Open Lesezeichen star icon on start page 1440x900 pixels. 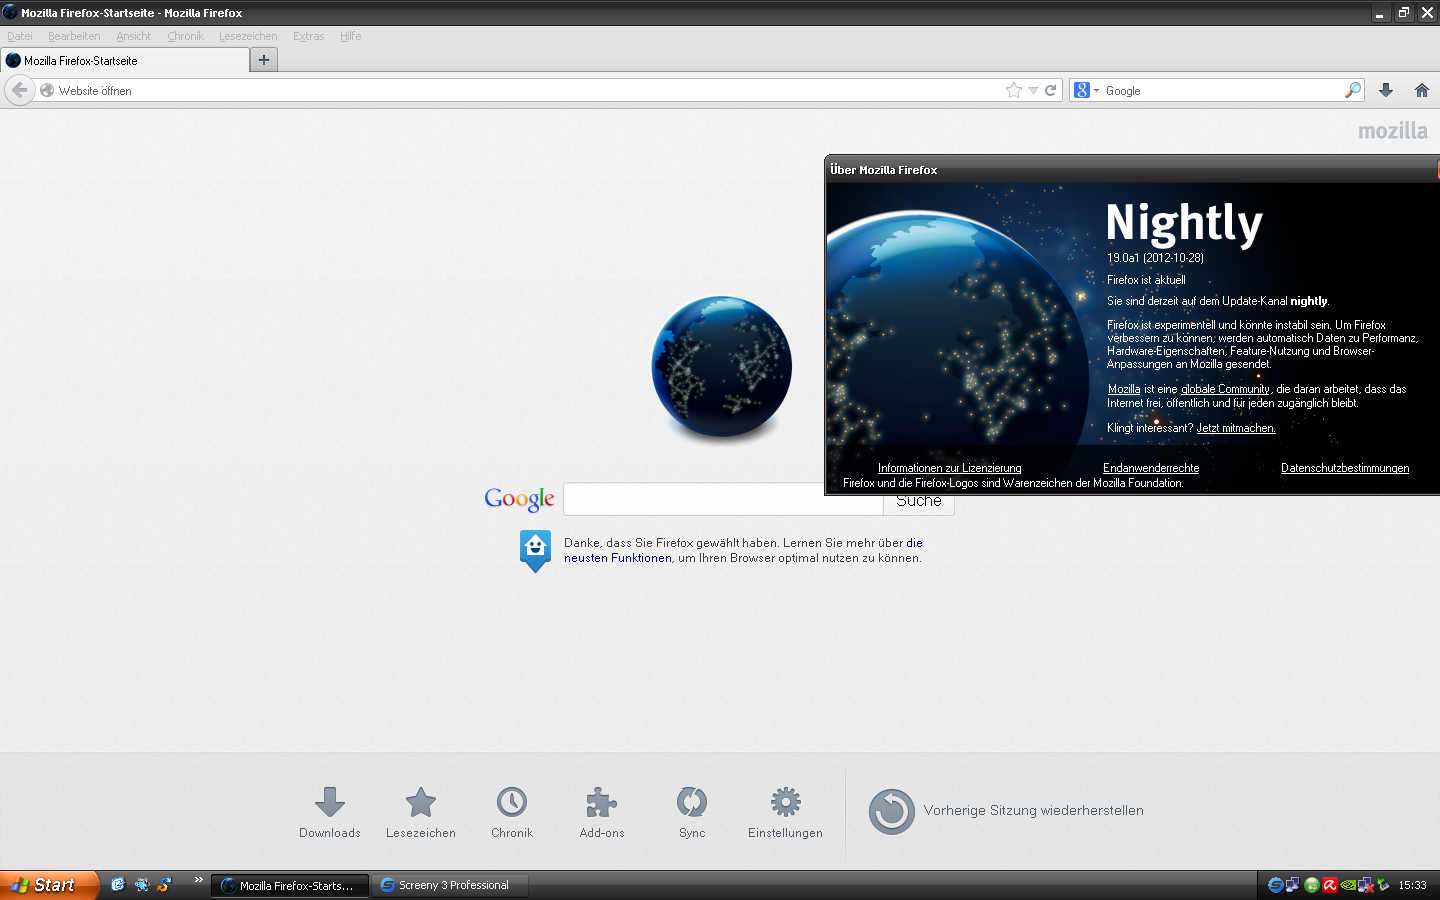(x=421, y=802)
